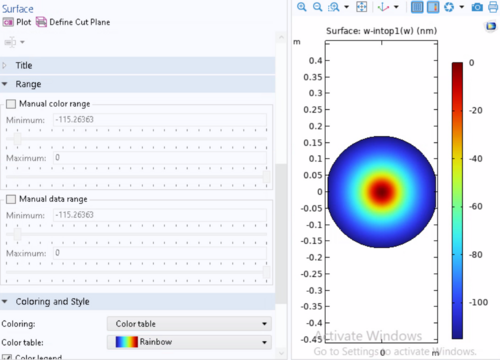Viewport: 500px width, 360px height.
Task: Click the plot title Surface: w-intop1(w) (nm)
Action: tap(381, 31)
